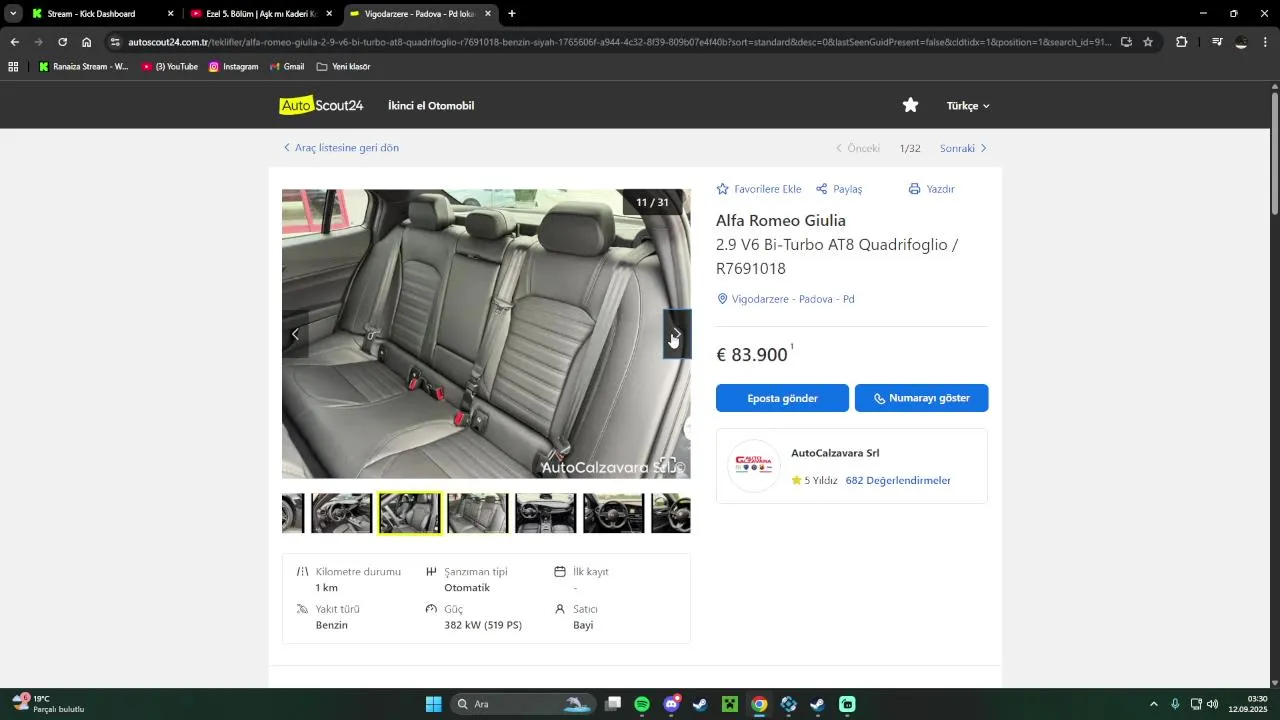The image size is (1280, 720).
Task: Open Minecraft creeper icon in taskbar
Action: pyautogui.click(x=730, y=704)
